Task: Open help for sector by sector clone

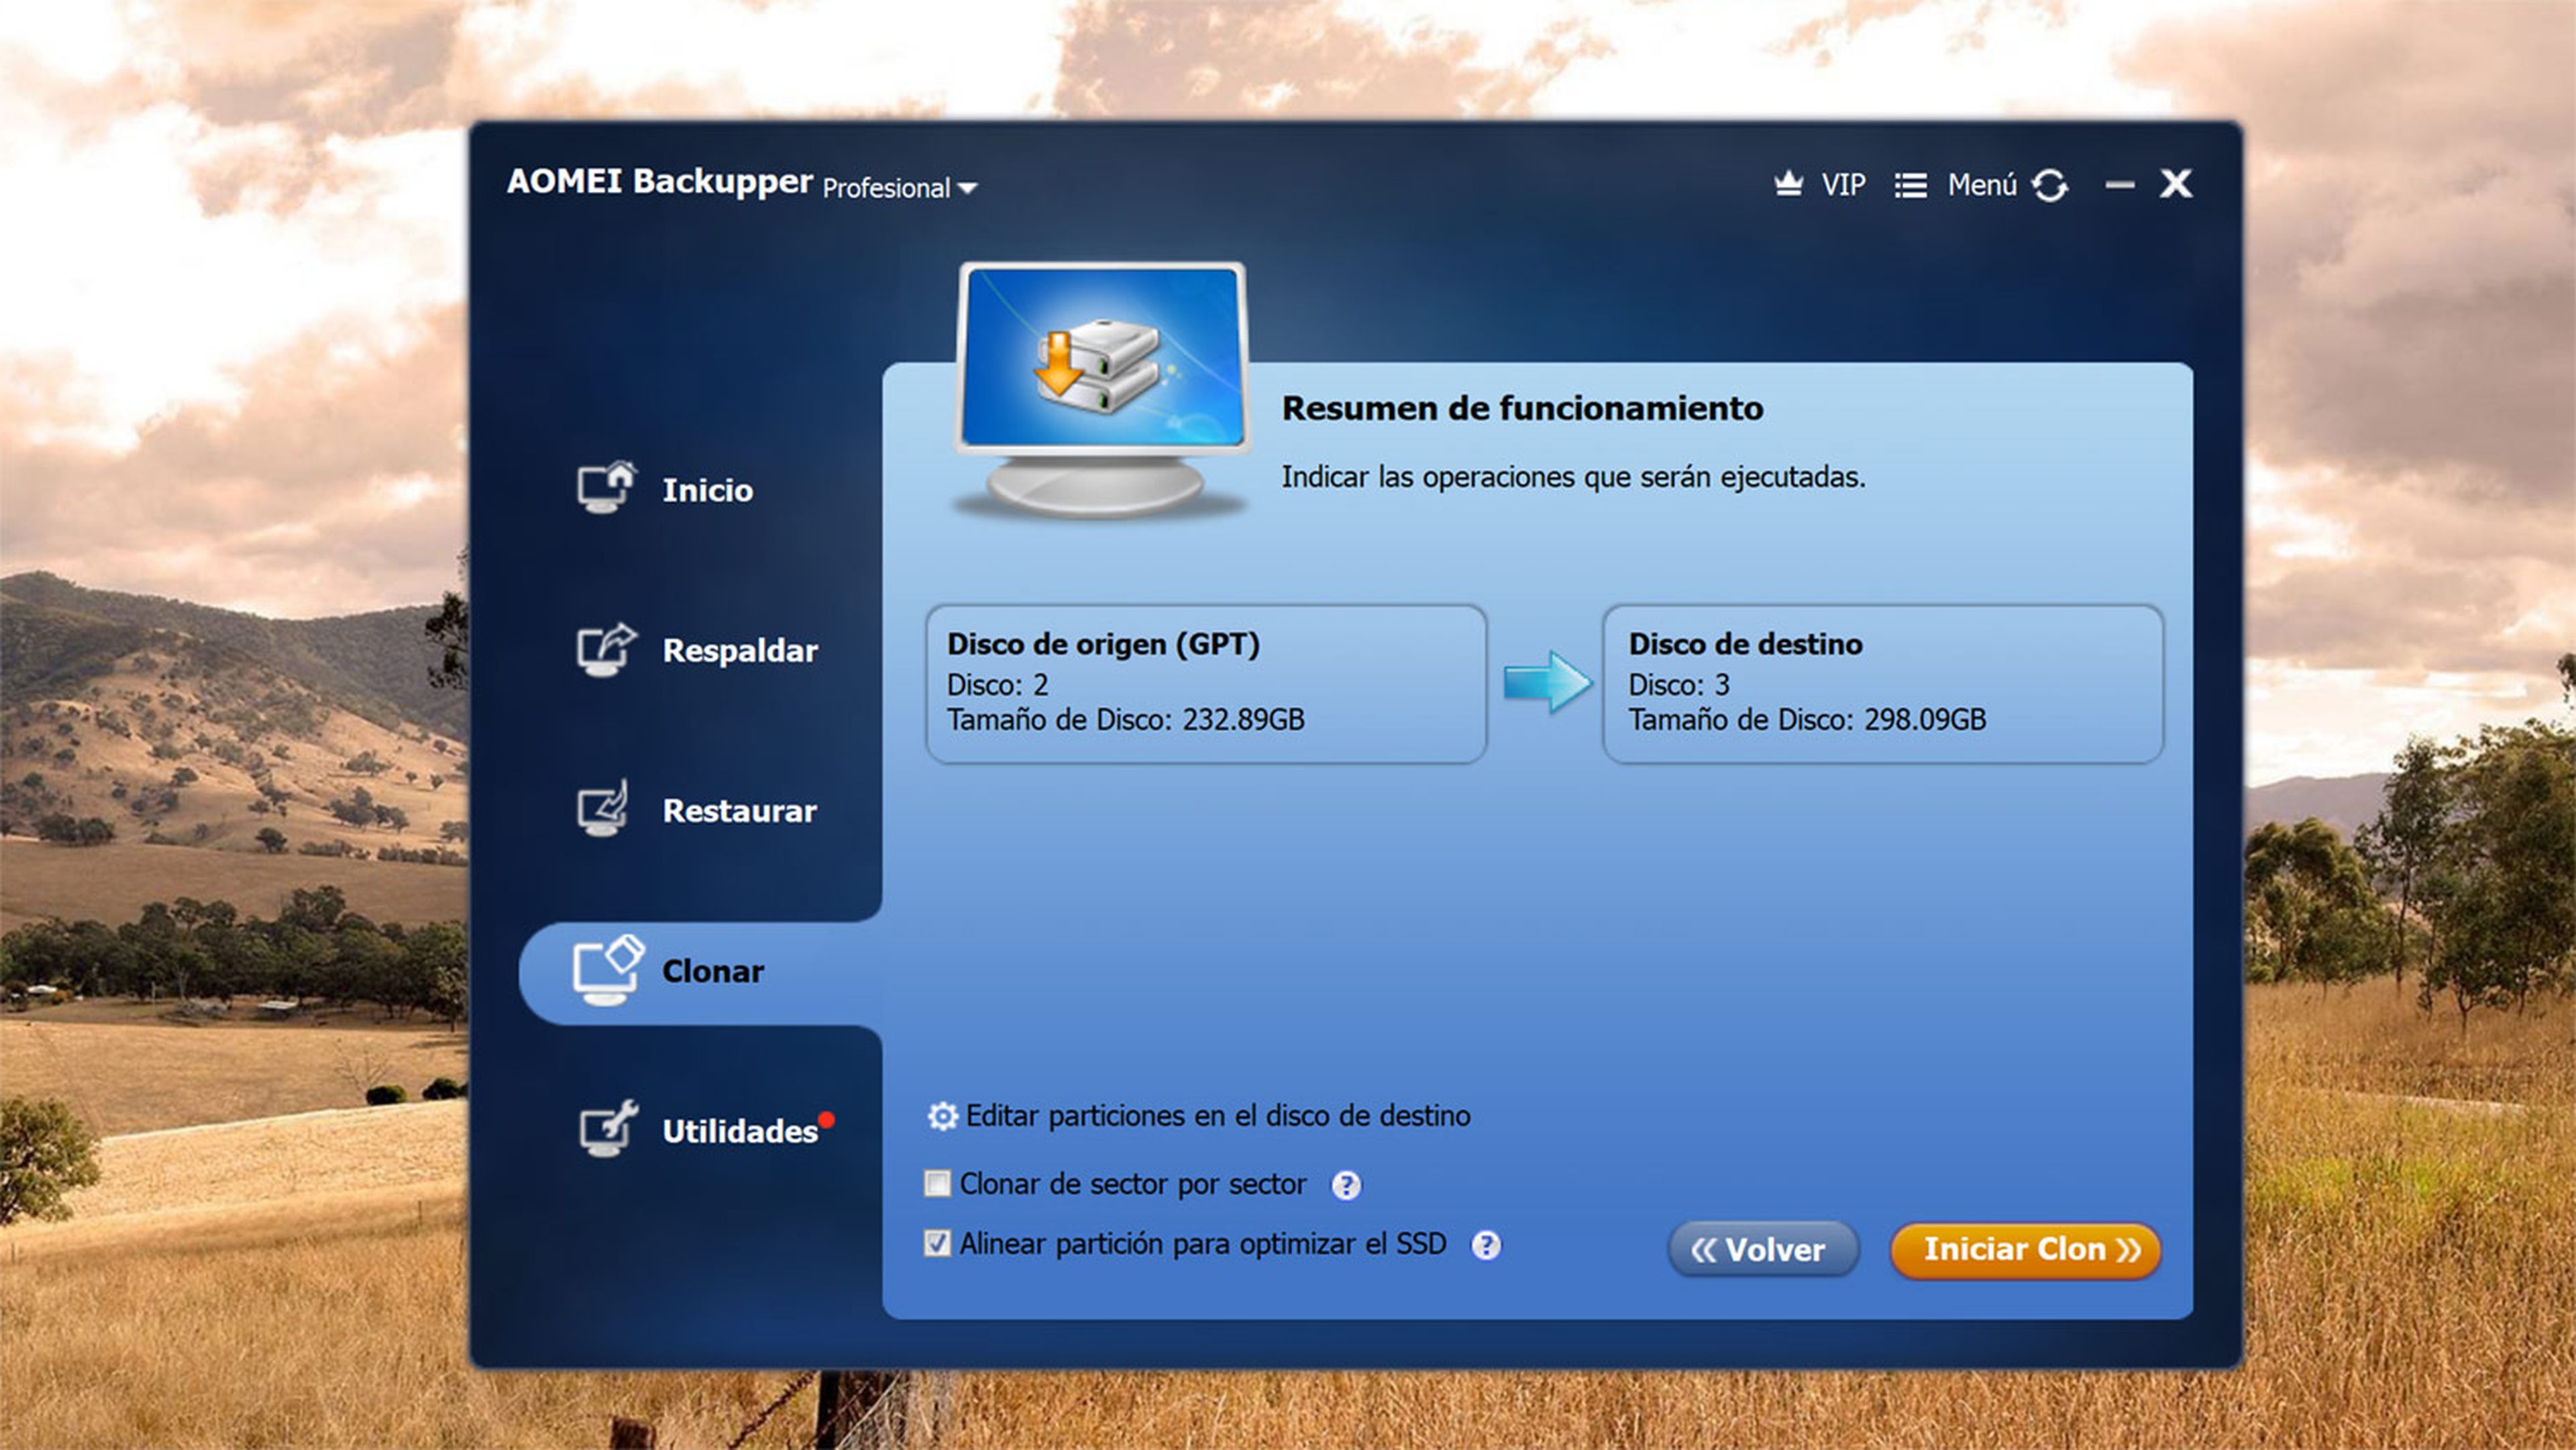Action: (x=1346, y=1185)
